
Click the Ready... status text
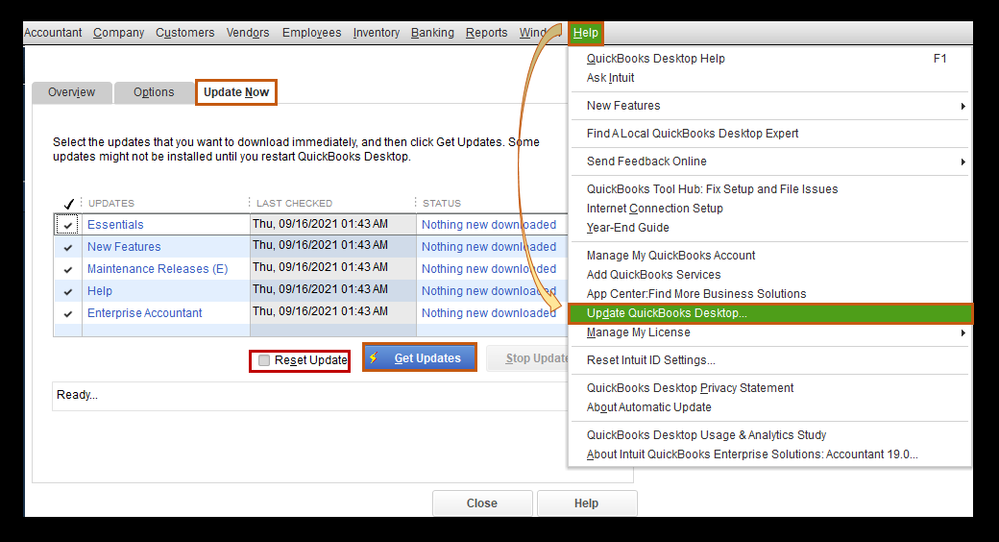77,395
